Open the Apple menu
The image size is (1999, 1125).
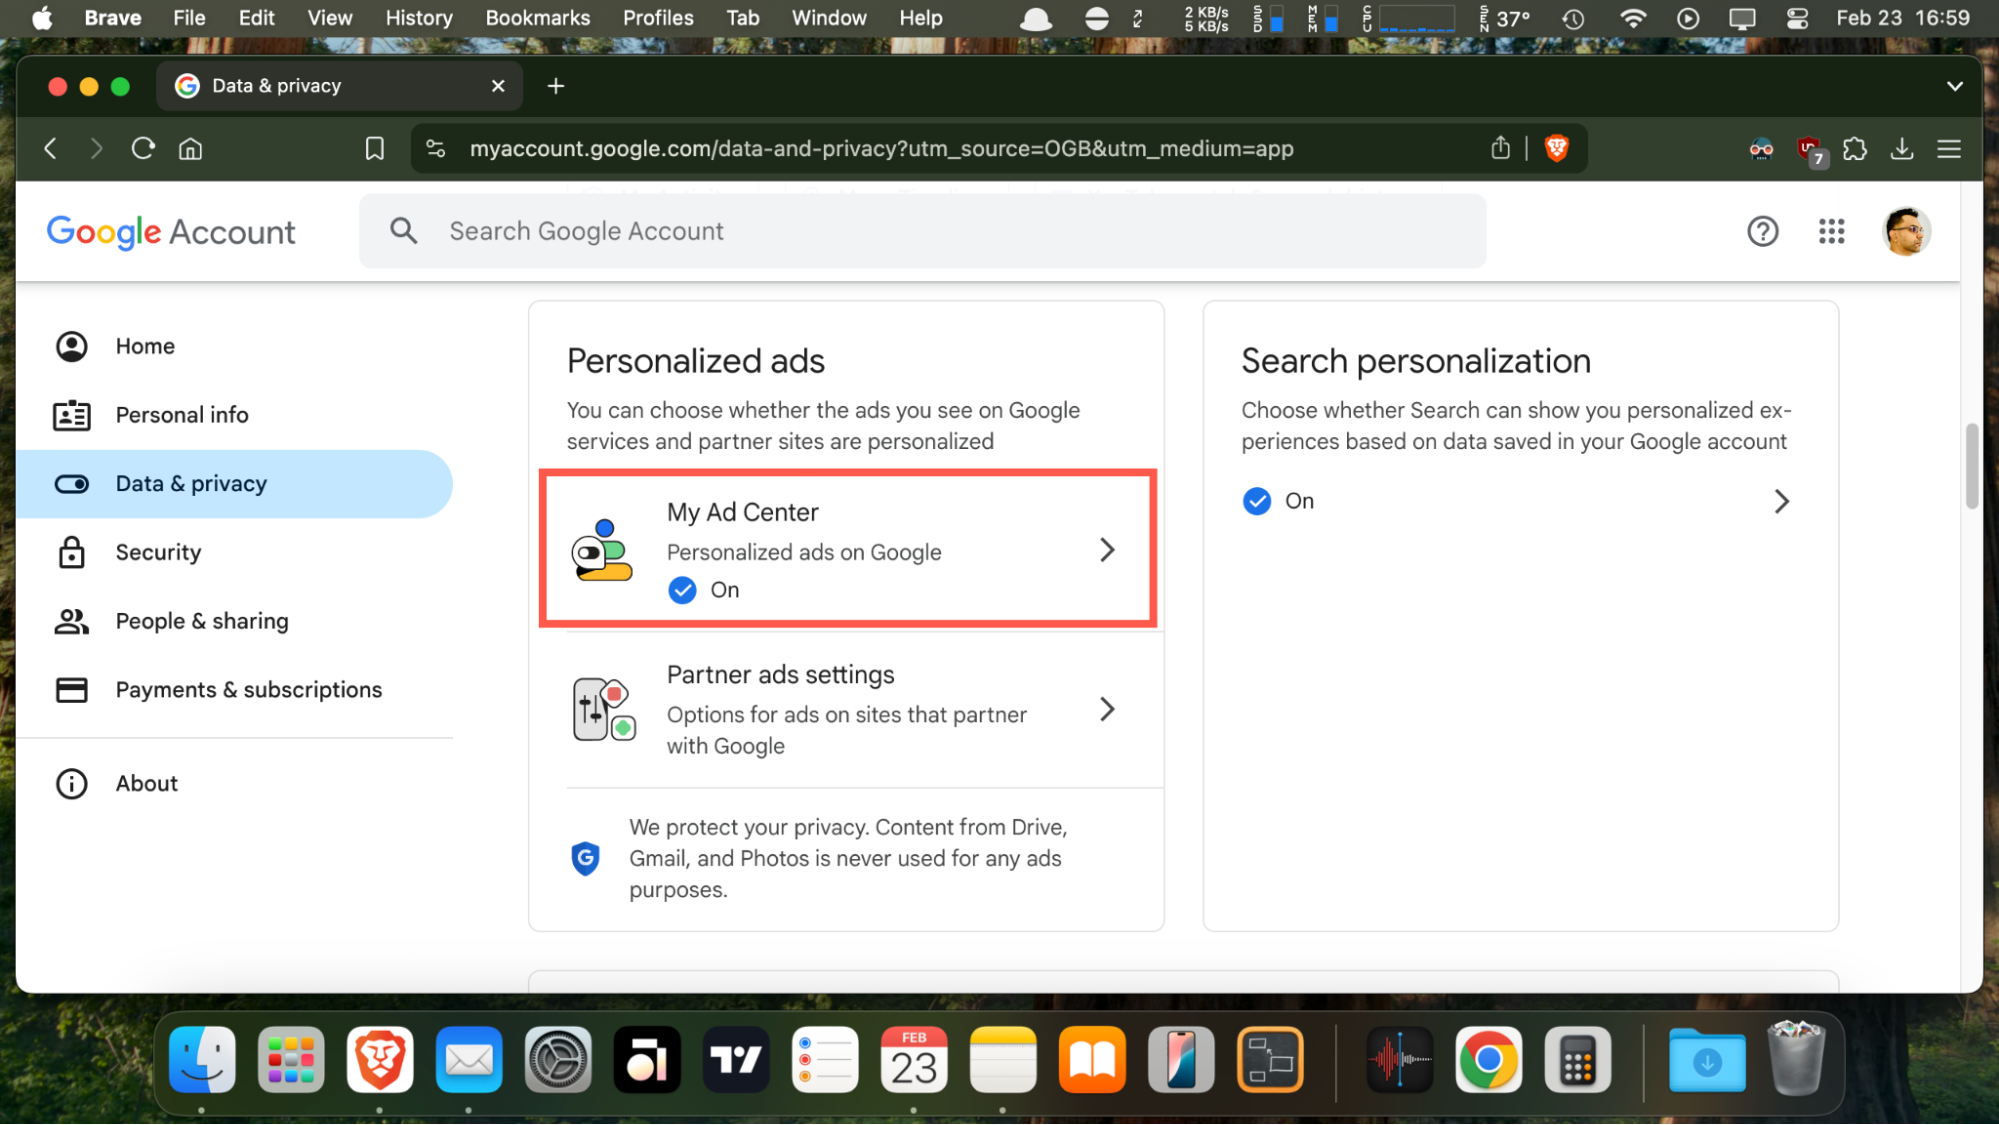(x=42, y=18)
